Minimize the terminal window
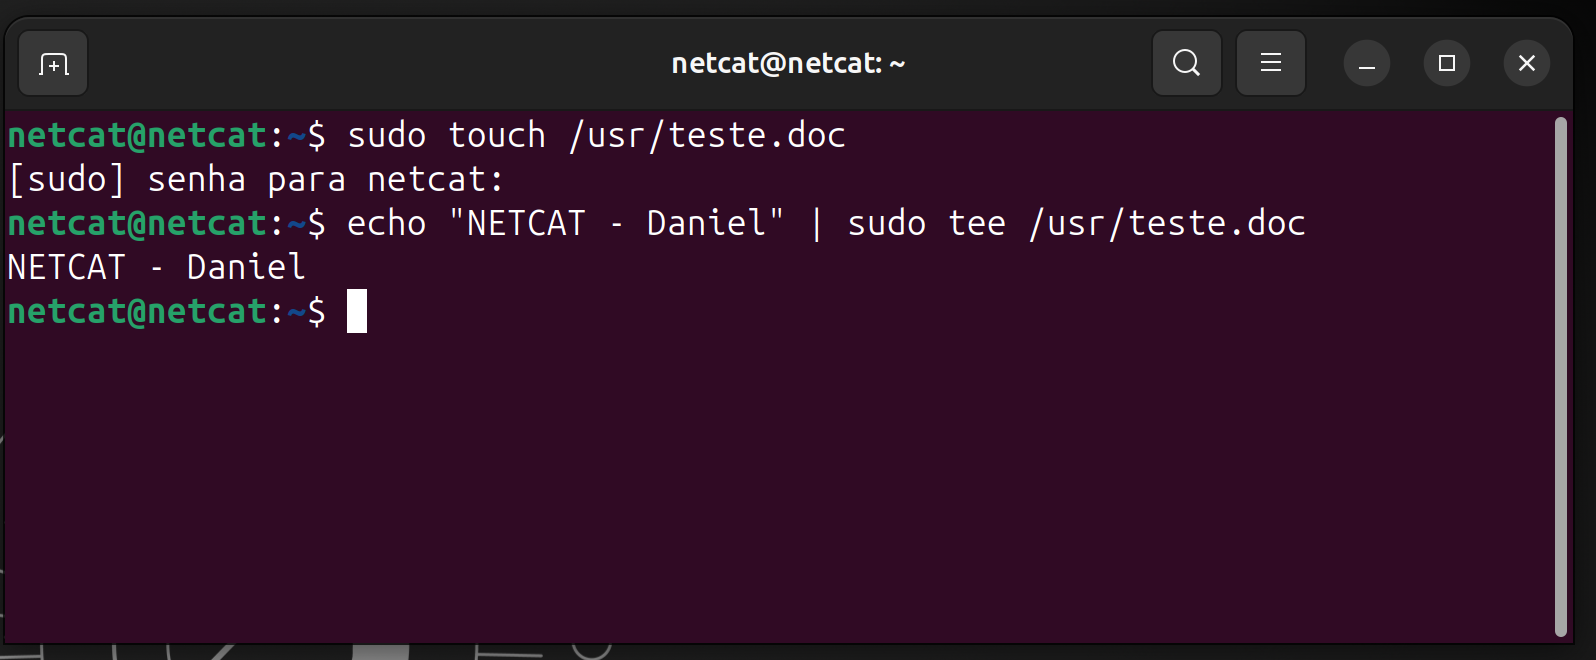Image resolution: width=1596 pixels, height=660 pixels. [1367, 64]
